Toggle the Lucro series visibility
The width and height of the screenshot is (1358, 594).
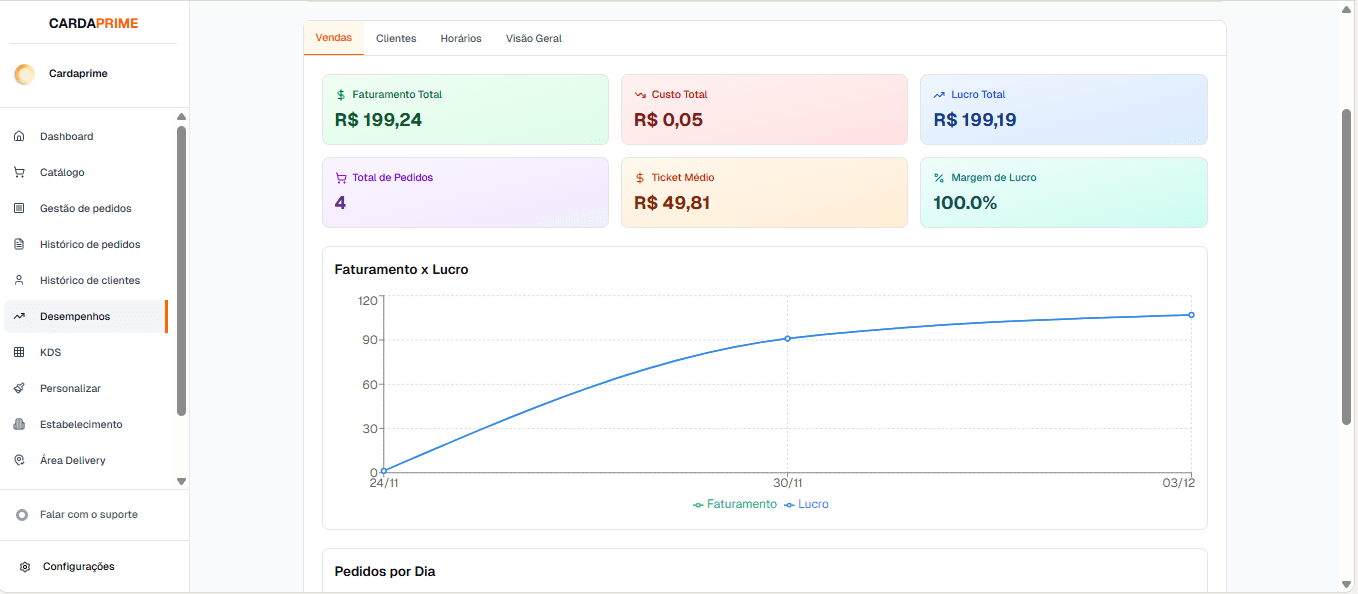click(x=806, y=504)
